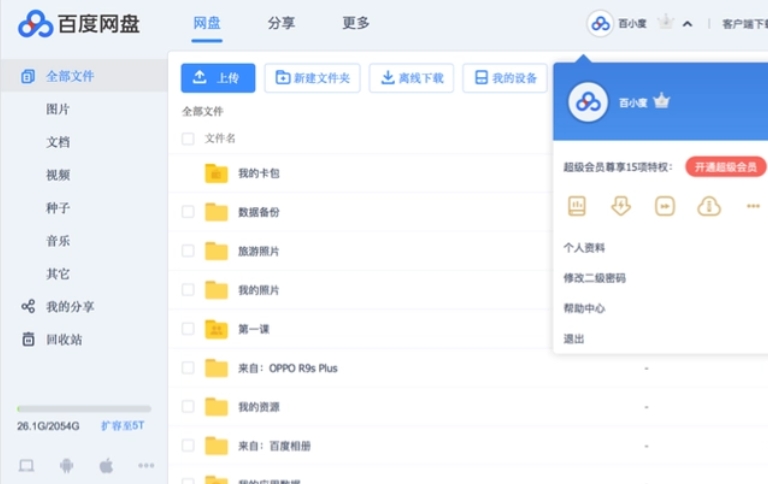Click 退出 to log out
The height and width of the screenshot is (484, 768).
[574, 339]
